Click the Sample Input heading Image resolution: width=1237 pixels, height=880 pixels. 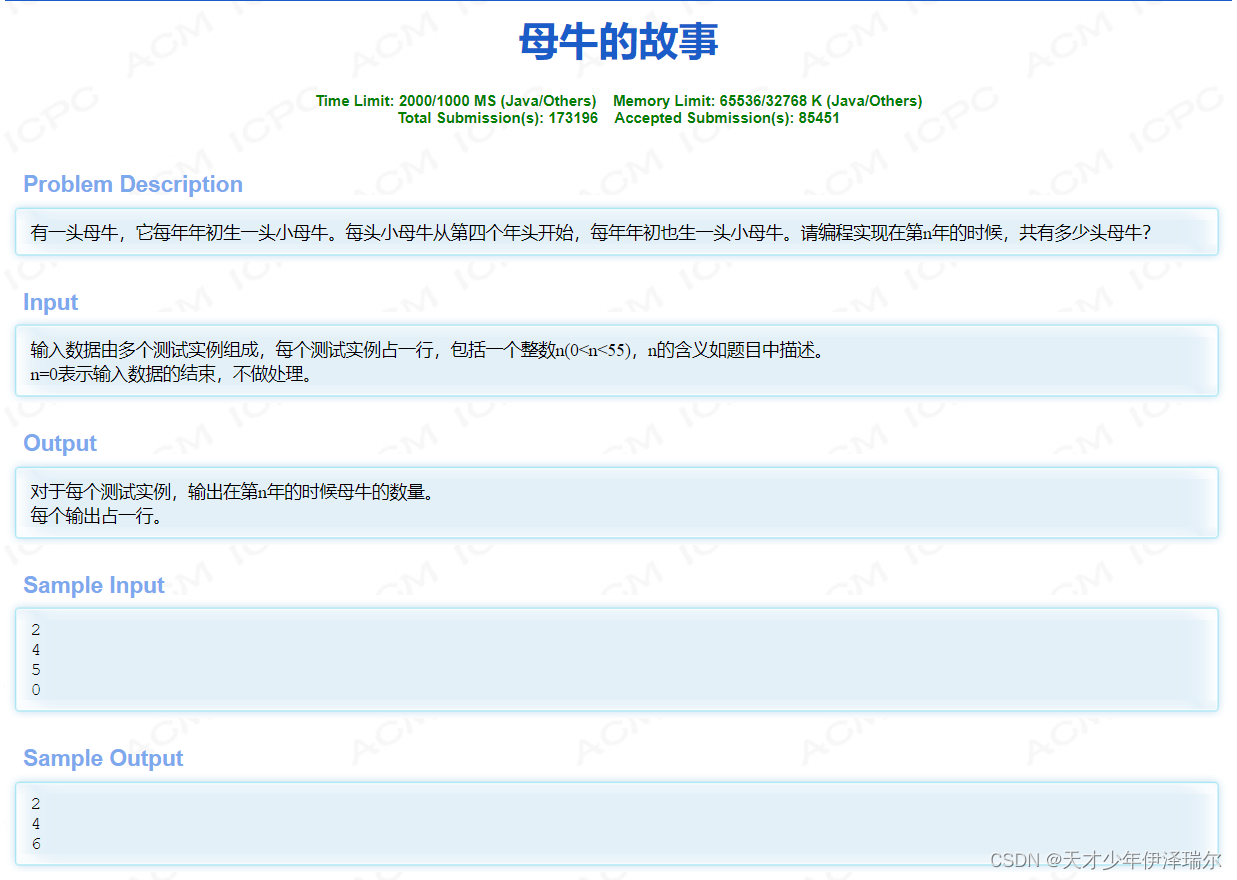[x=94, y=585]
